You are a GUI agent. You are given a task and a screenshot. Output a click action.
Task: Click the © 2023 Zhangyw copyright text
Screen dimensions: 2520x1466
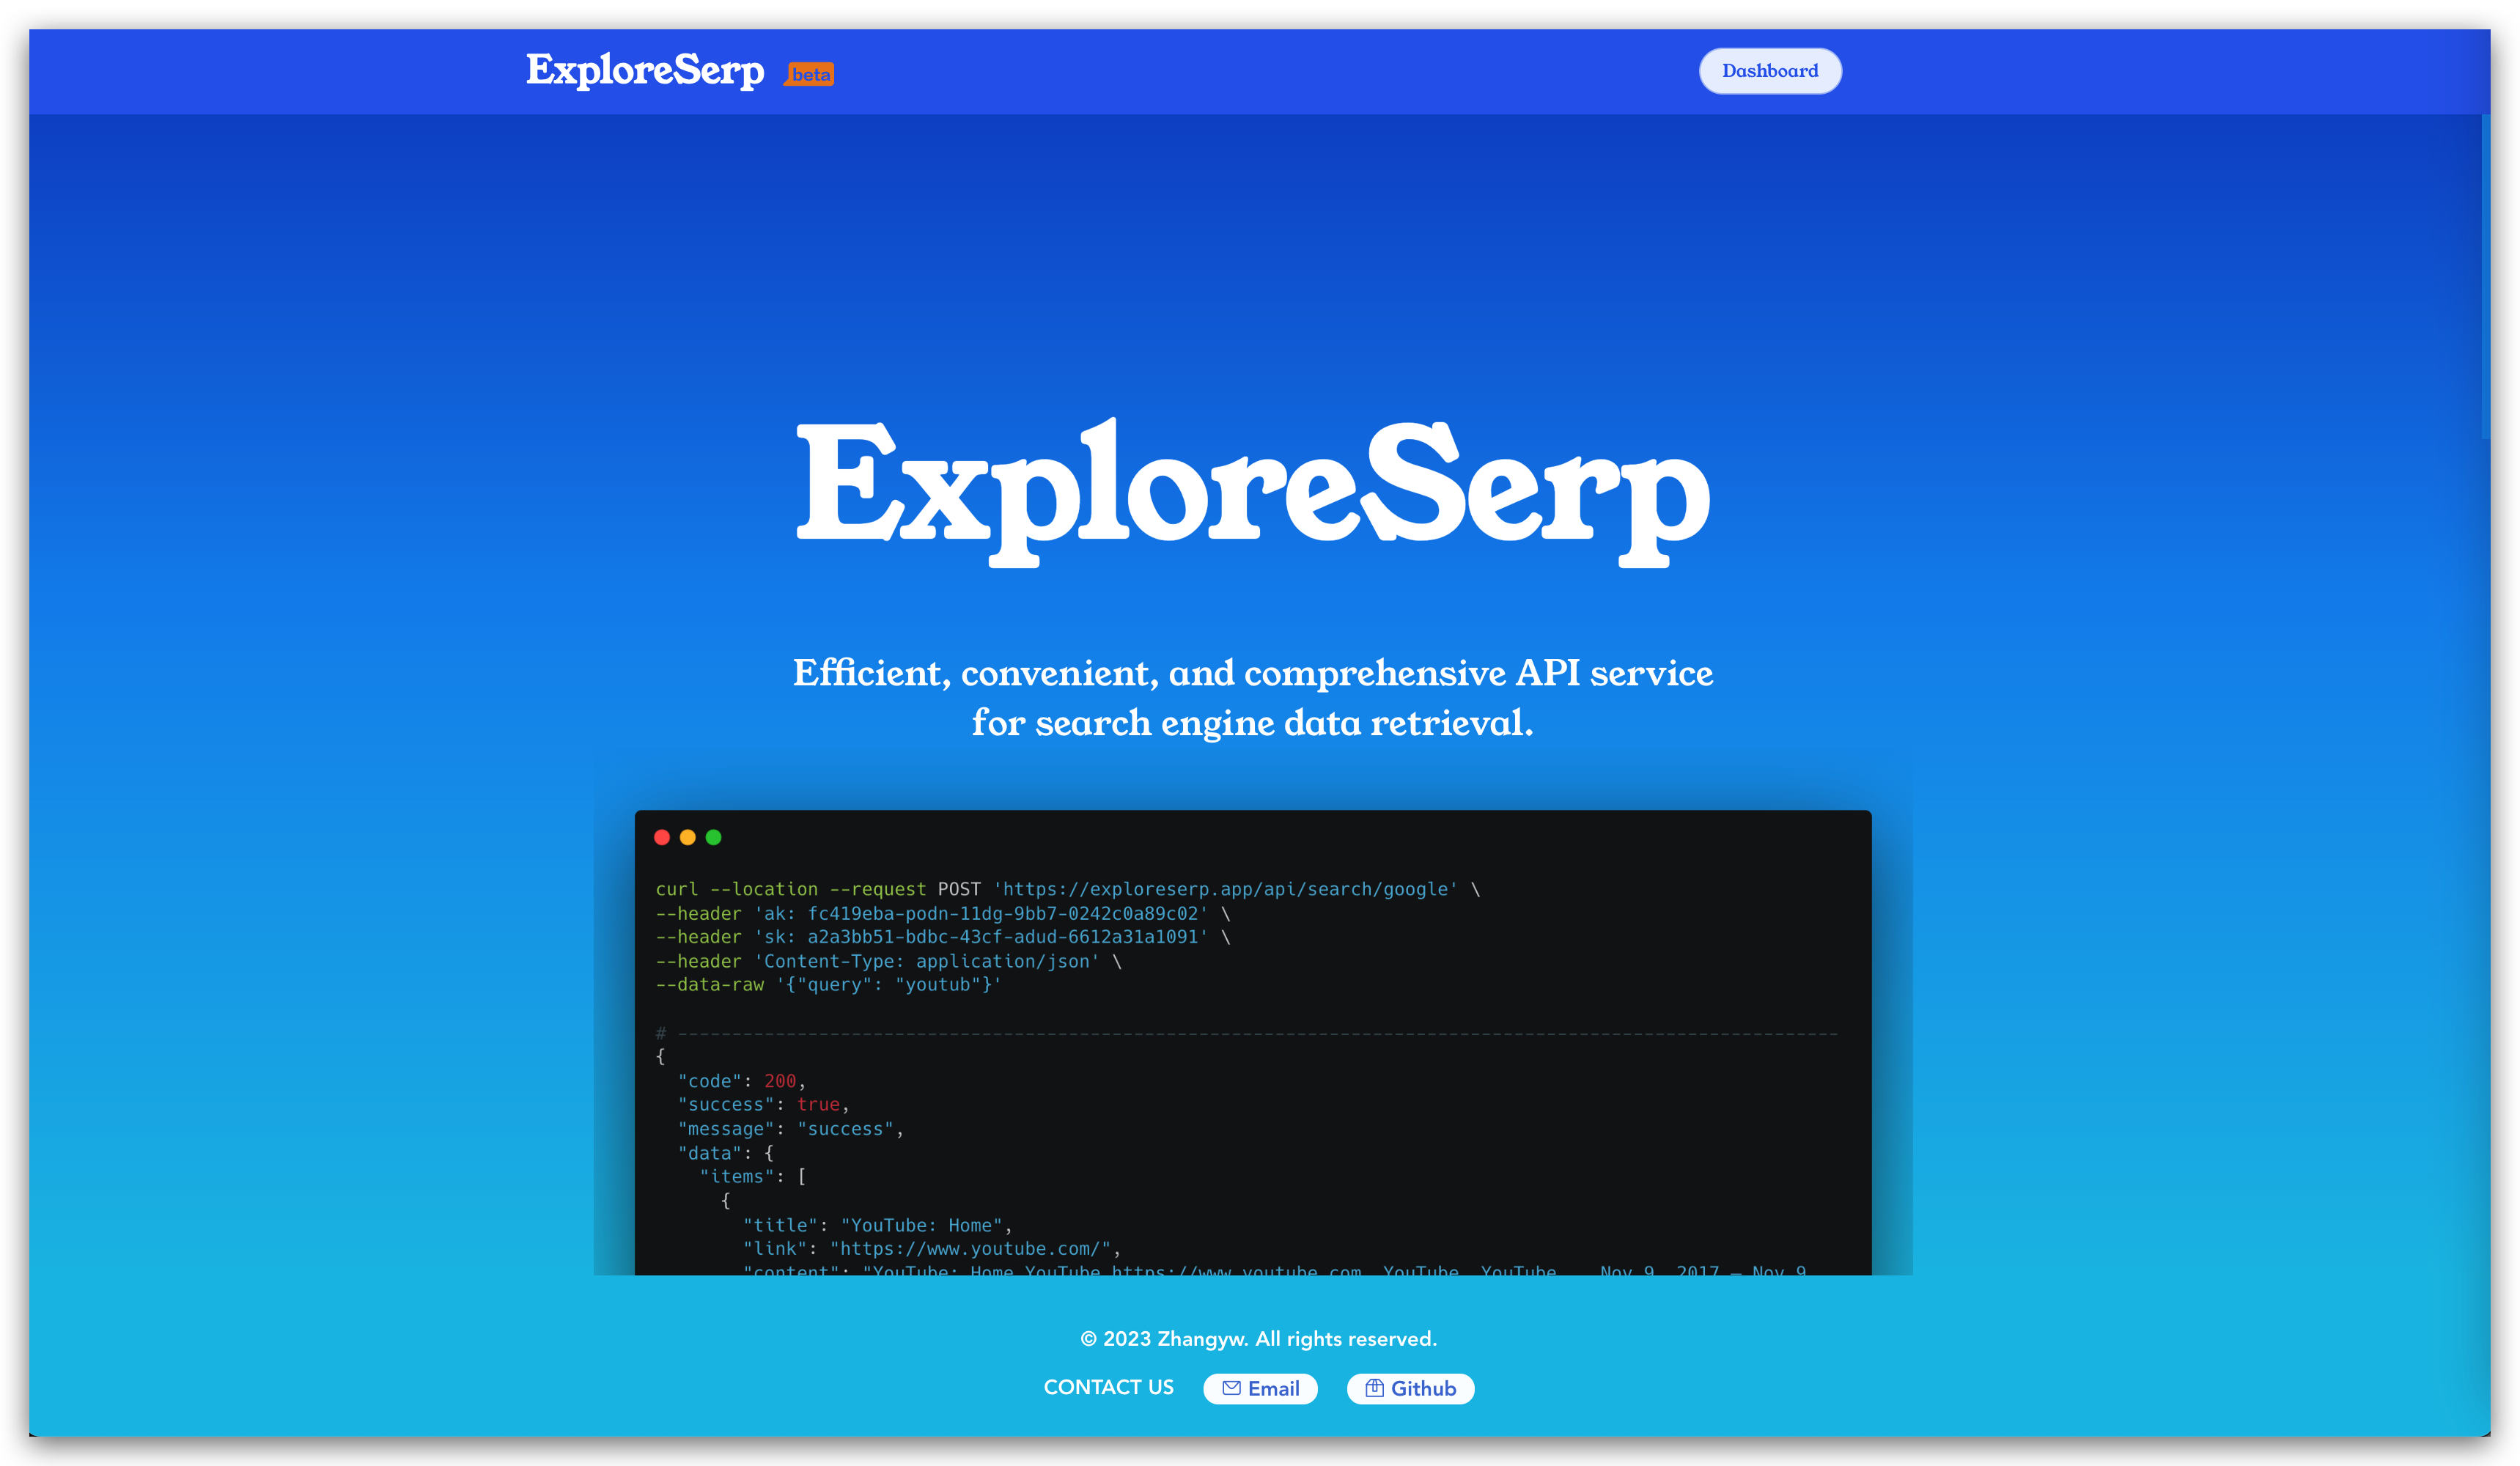pyautogui.click(x=1258, y=1339)
